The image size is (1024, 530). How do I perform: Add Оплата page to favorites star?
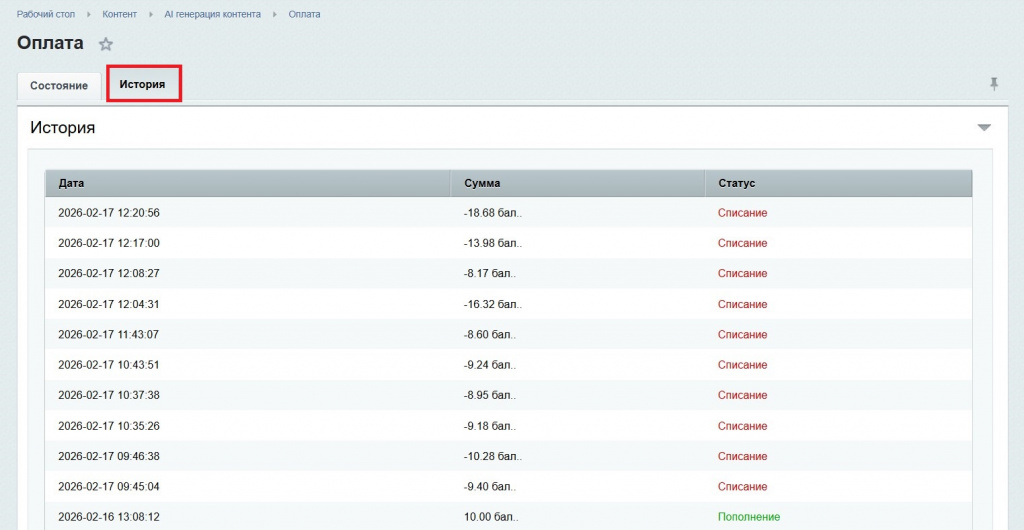[x=106, y=44]
